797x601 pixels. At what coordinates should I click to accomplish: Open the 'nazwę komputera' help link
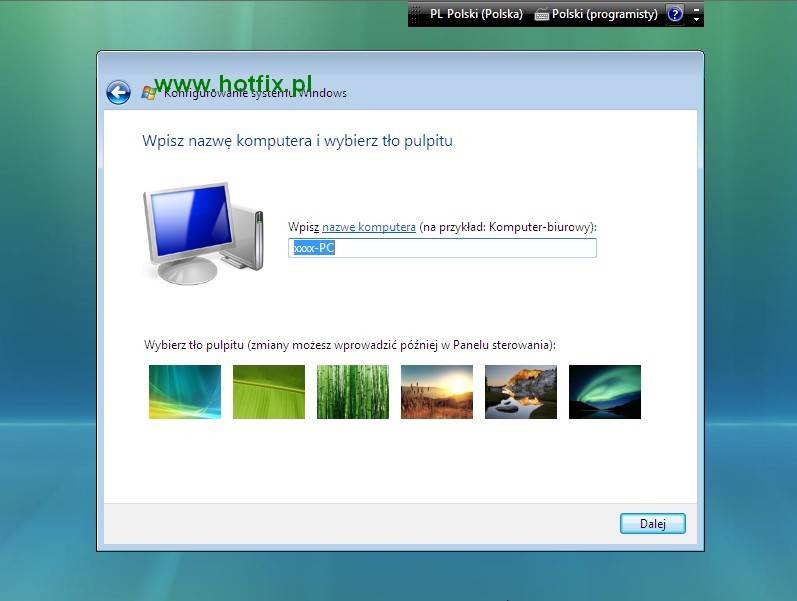tap(368, 227)
